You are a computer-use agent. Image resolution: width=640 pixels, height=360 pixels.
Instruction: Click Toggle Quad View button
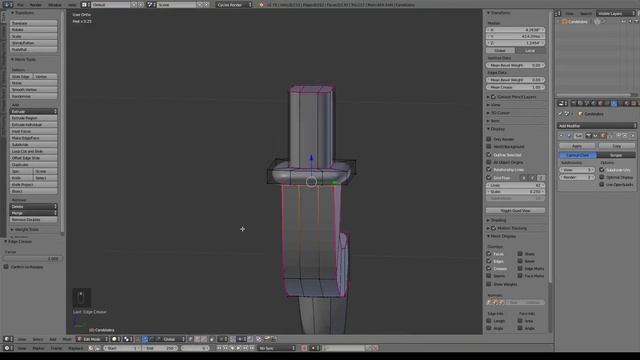515,211
